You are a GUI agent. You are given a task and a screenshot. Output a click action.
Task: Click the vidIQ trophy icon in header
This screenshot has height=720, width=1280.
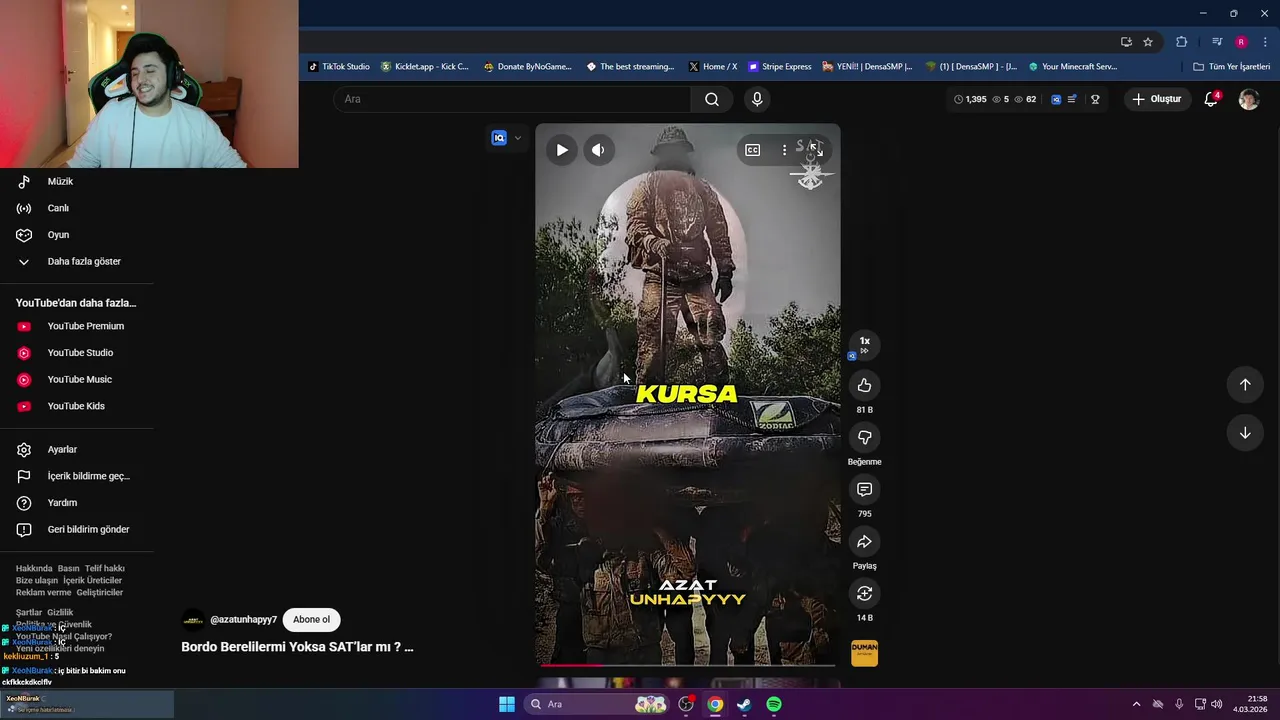1095,99
